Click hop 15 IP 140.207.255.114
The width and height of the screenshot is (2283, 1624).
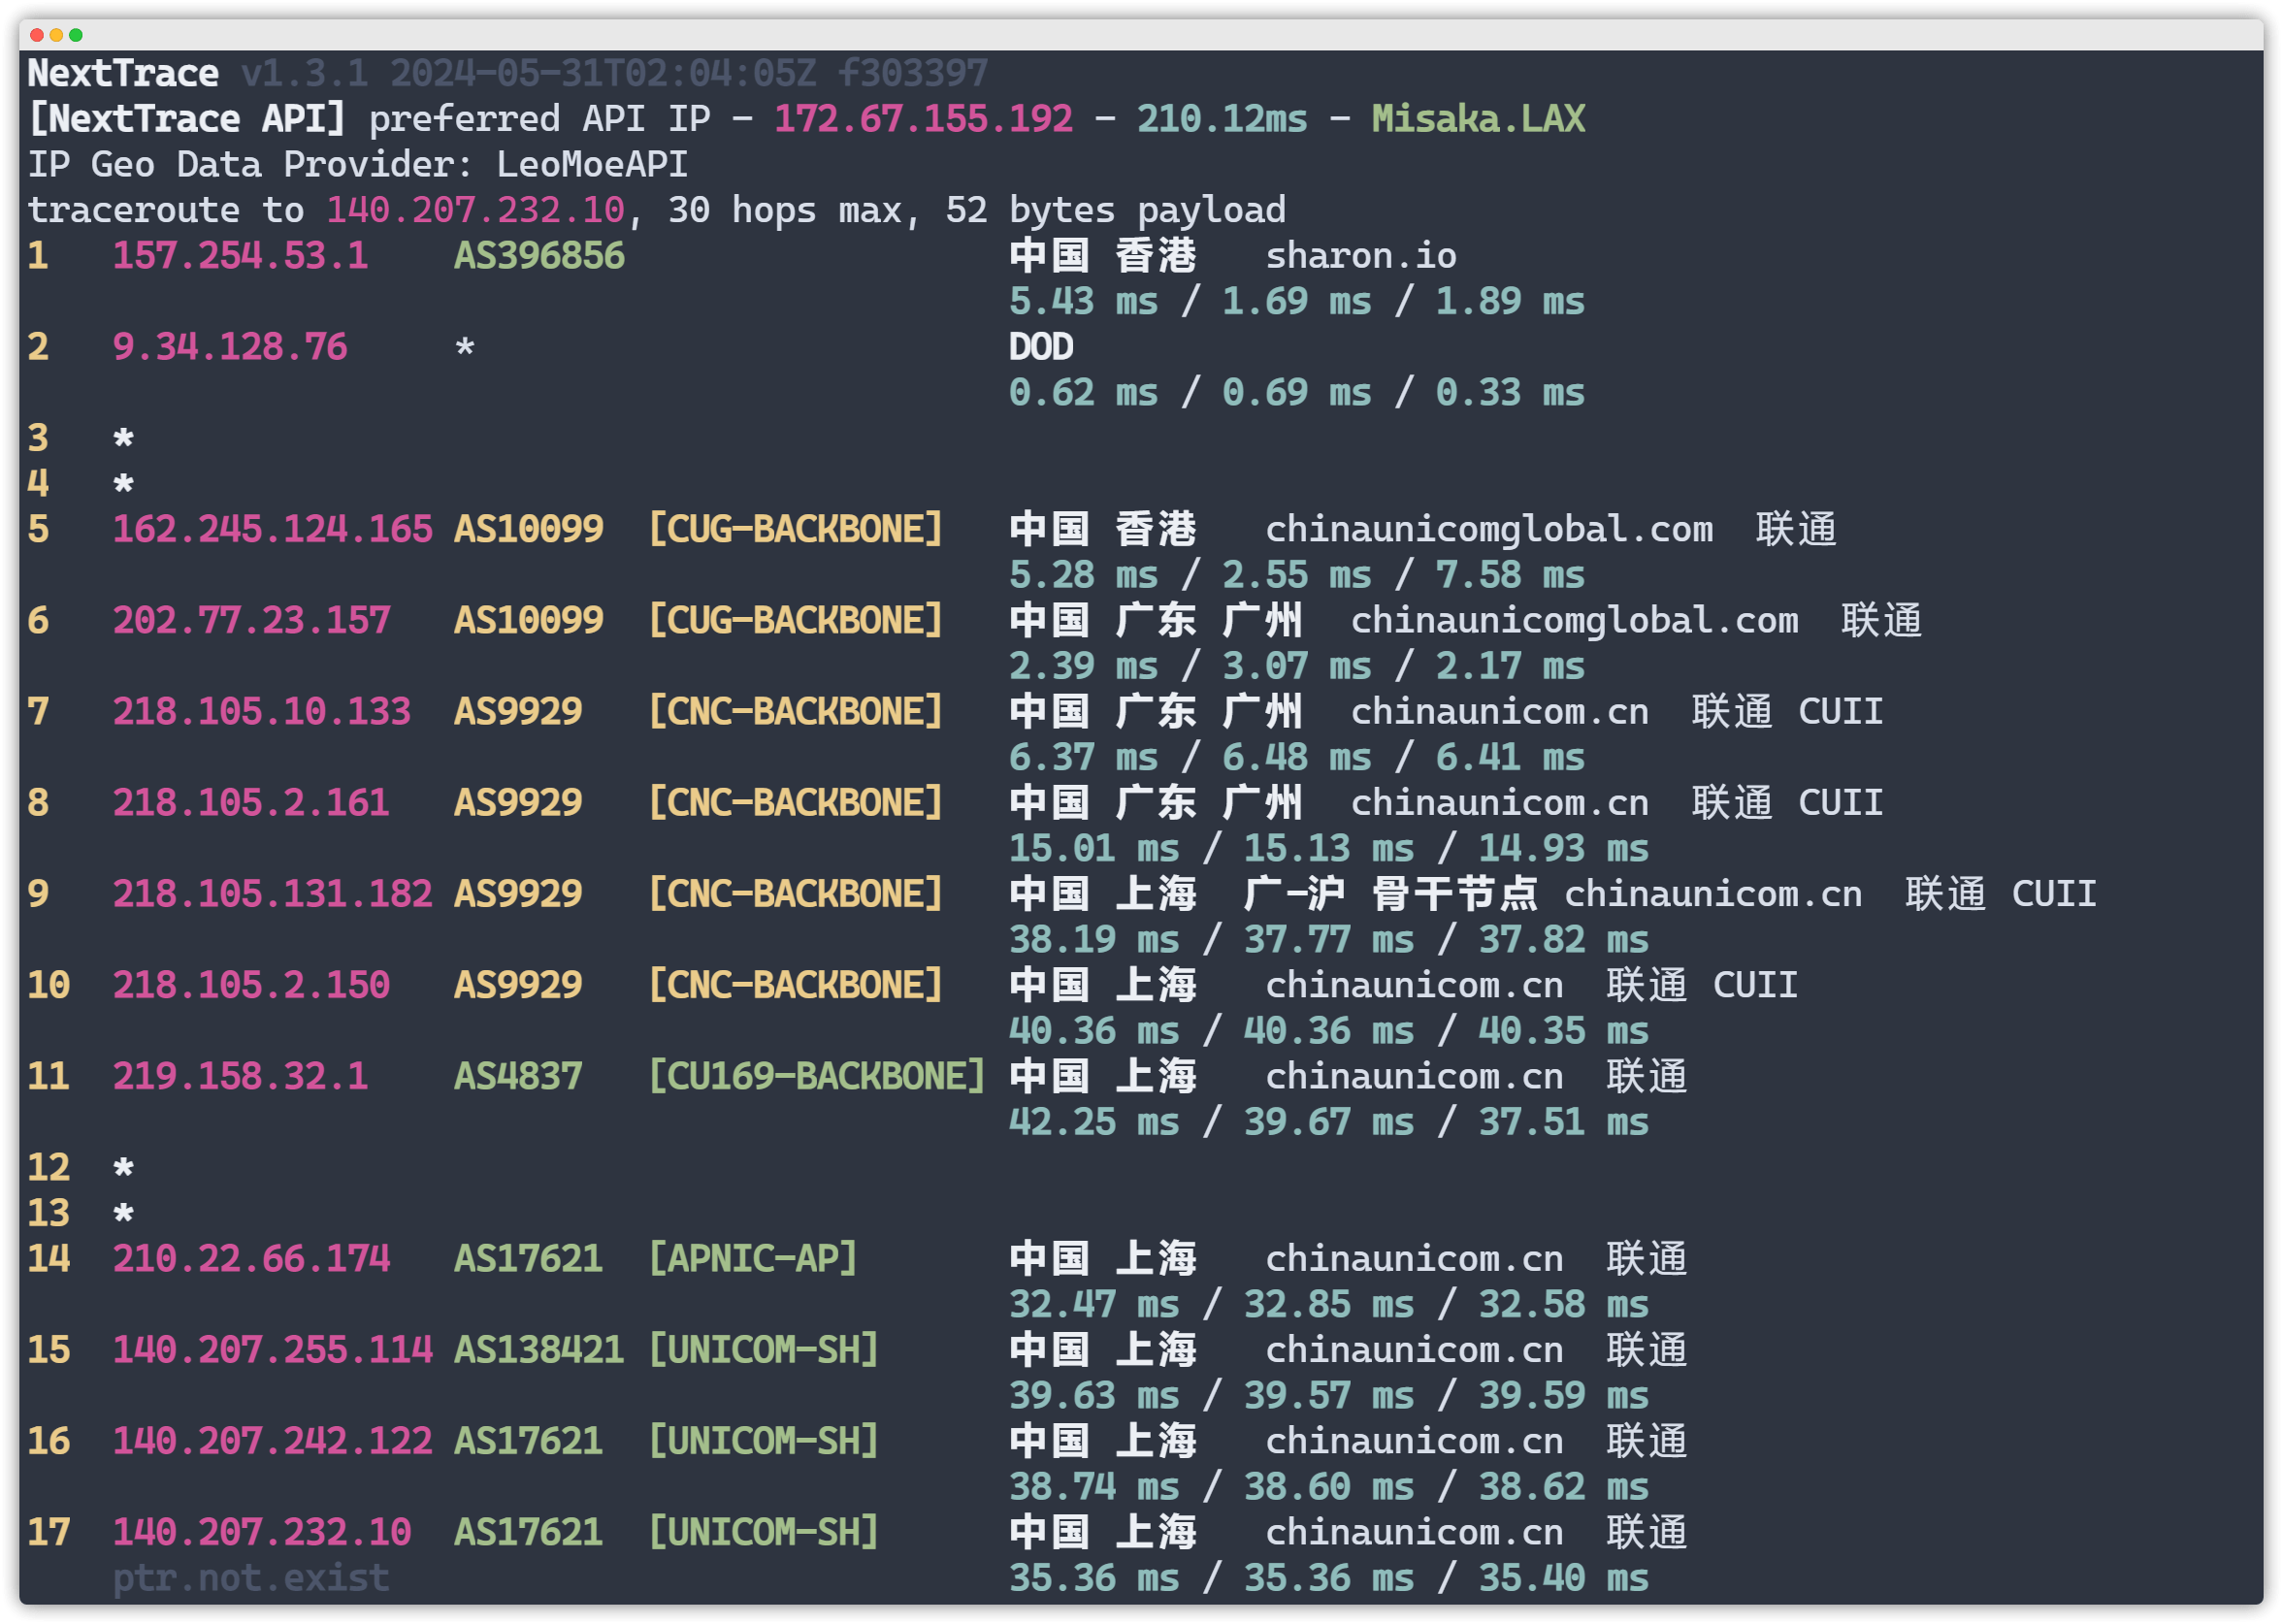point(273,1349)
